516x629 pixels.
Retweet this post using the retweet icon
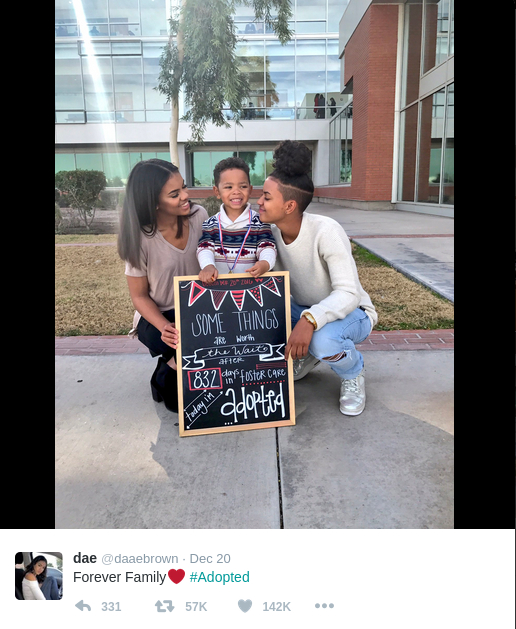165,606
